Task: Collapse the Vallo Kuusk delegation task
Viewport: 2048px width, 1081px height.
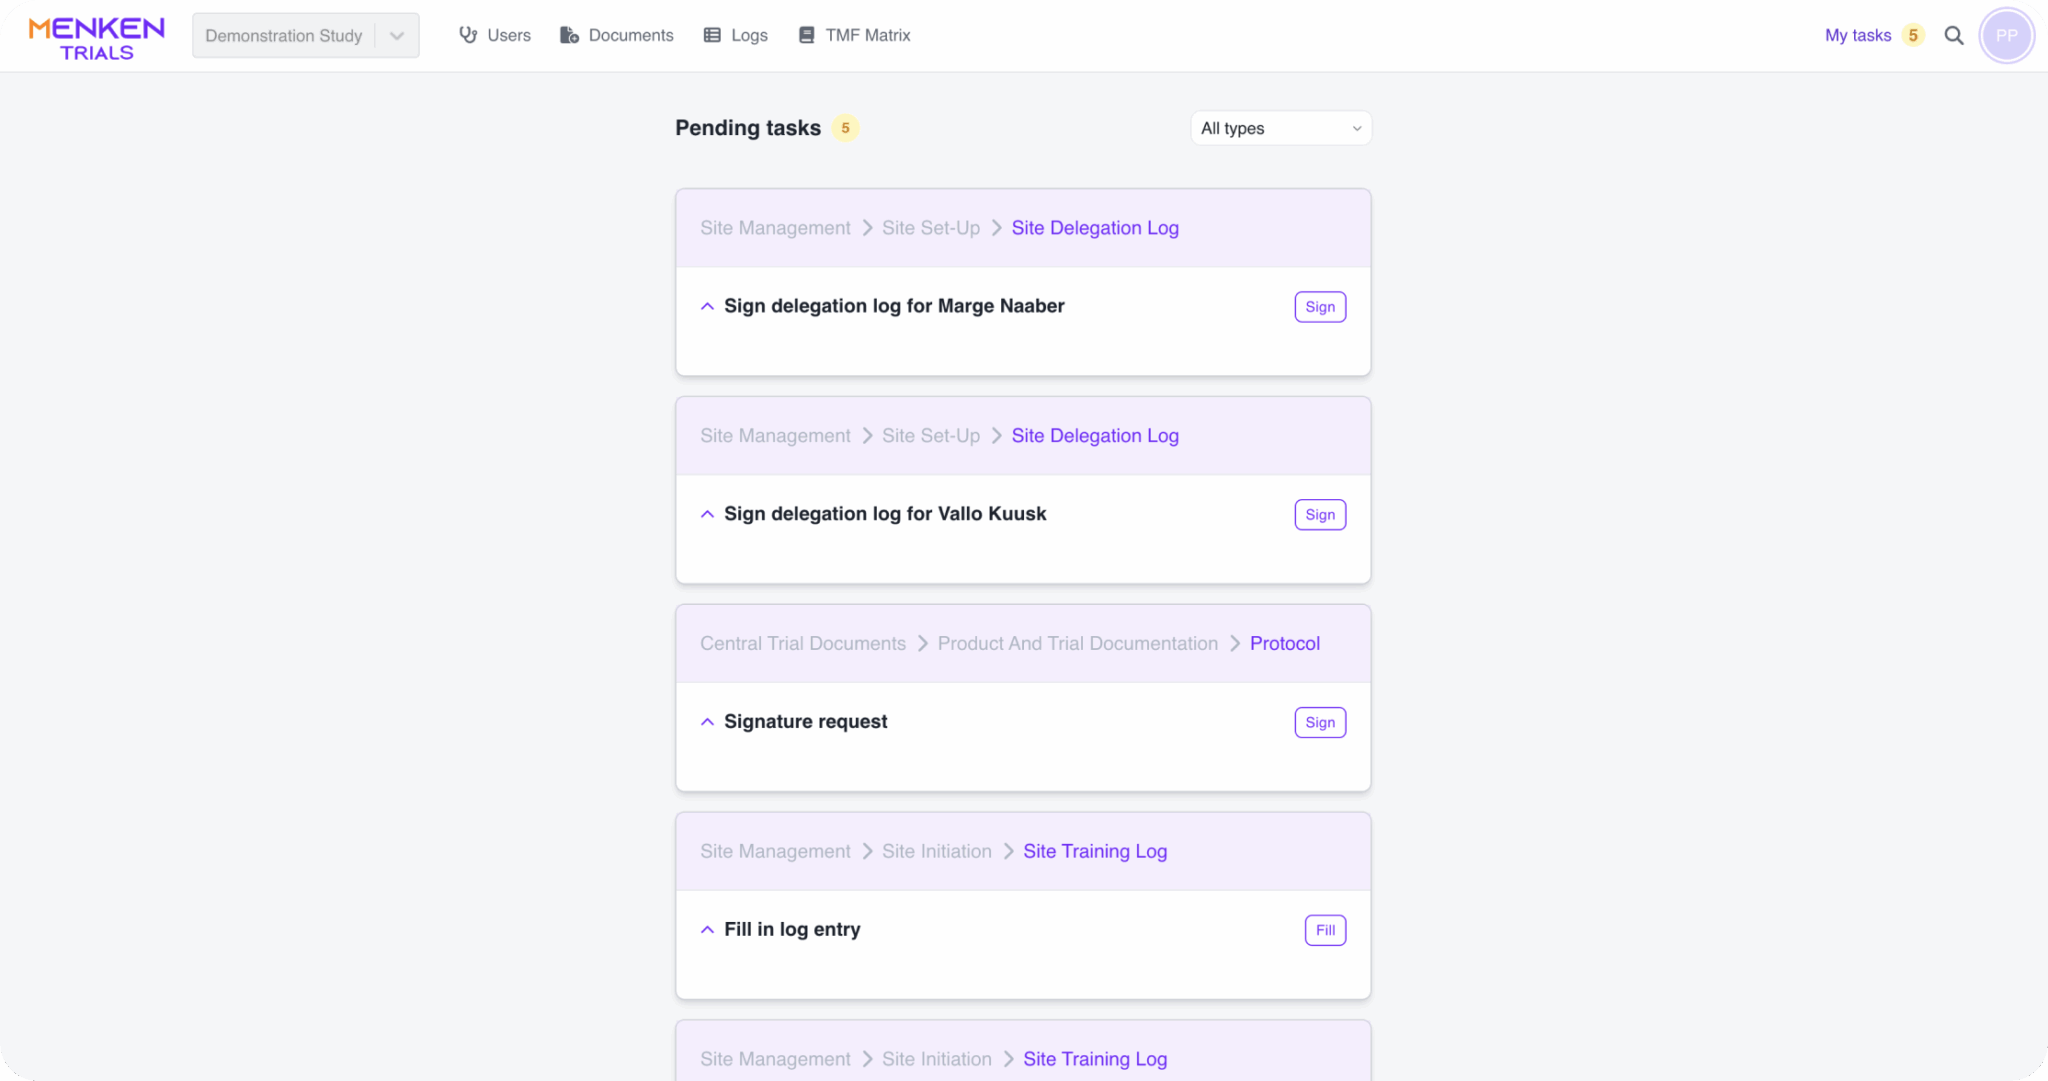Action: pos(707,514)
